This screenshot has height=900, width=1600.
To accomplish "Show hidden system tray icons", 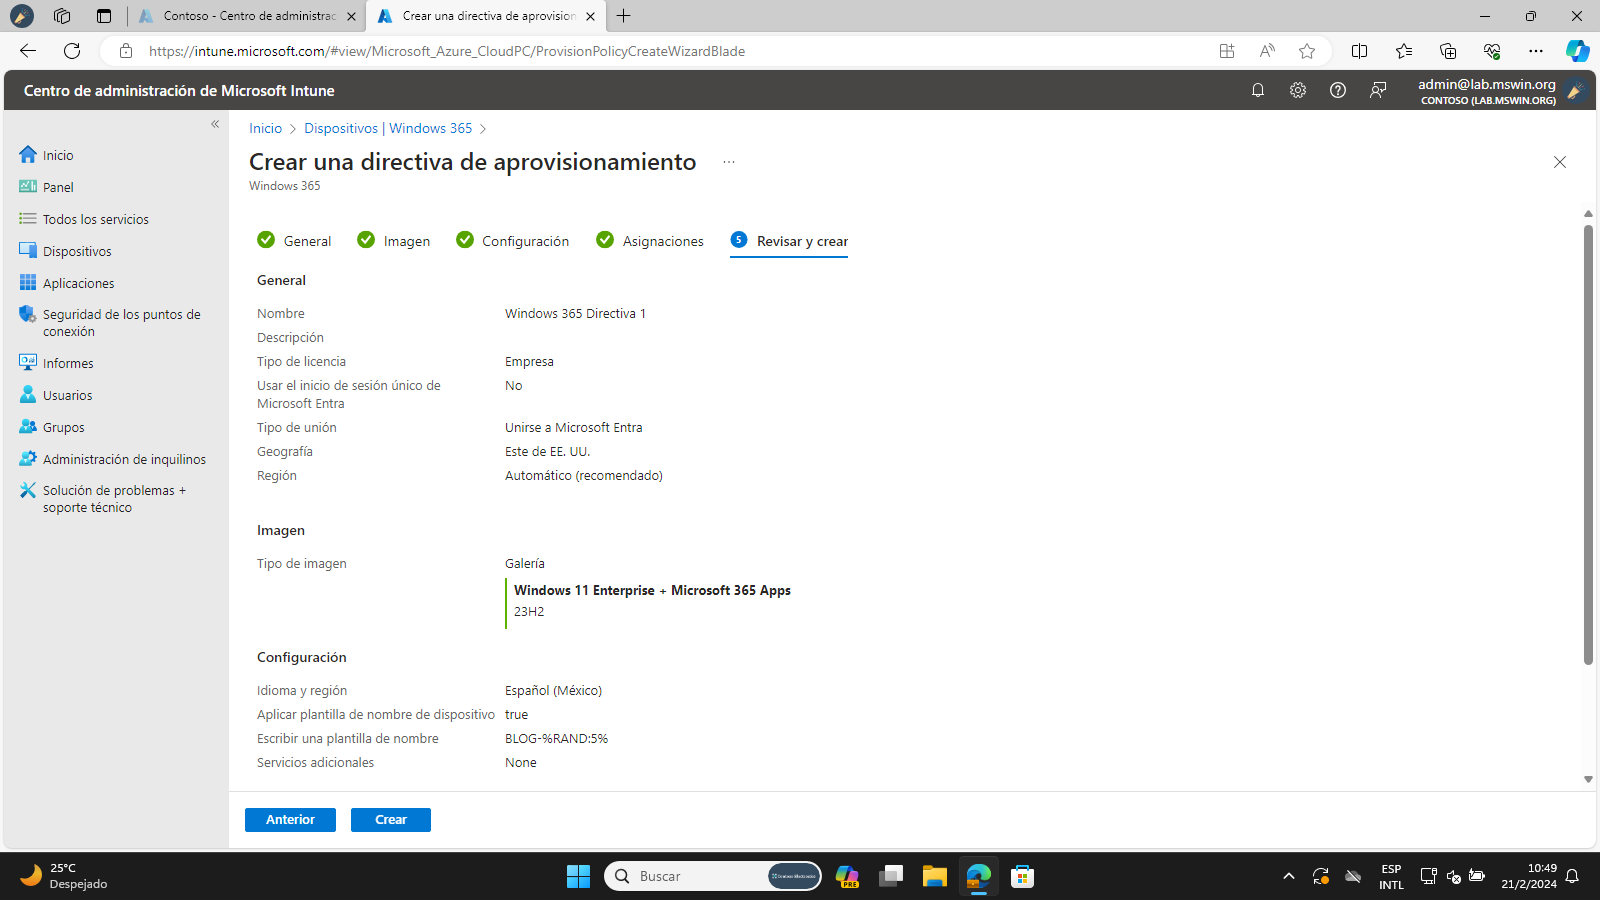I will coord(1289,877).
